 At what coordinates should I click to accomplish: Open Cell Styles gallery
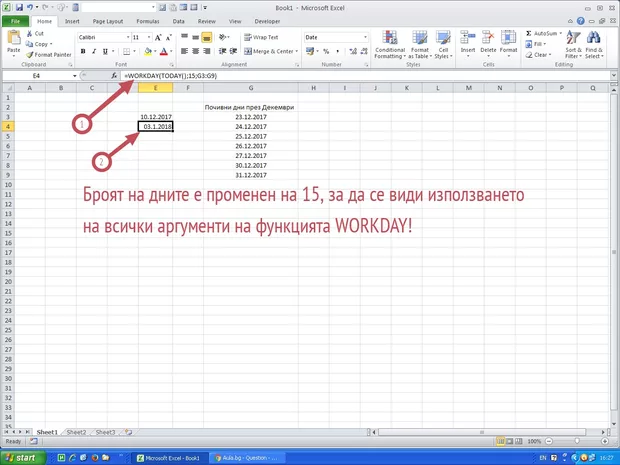point(443,45)
